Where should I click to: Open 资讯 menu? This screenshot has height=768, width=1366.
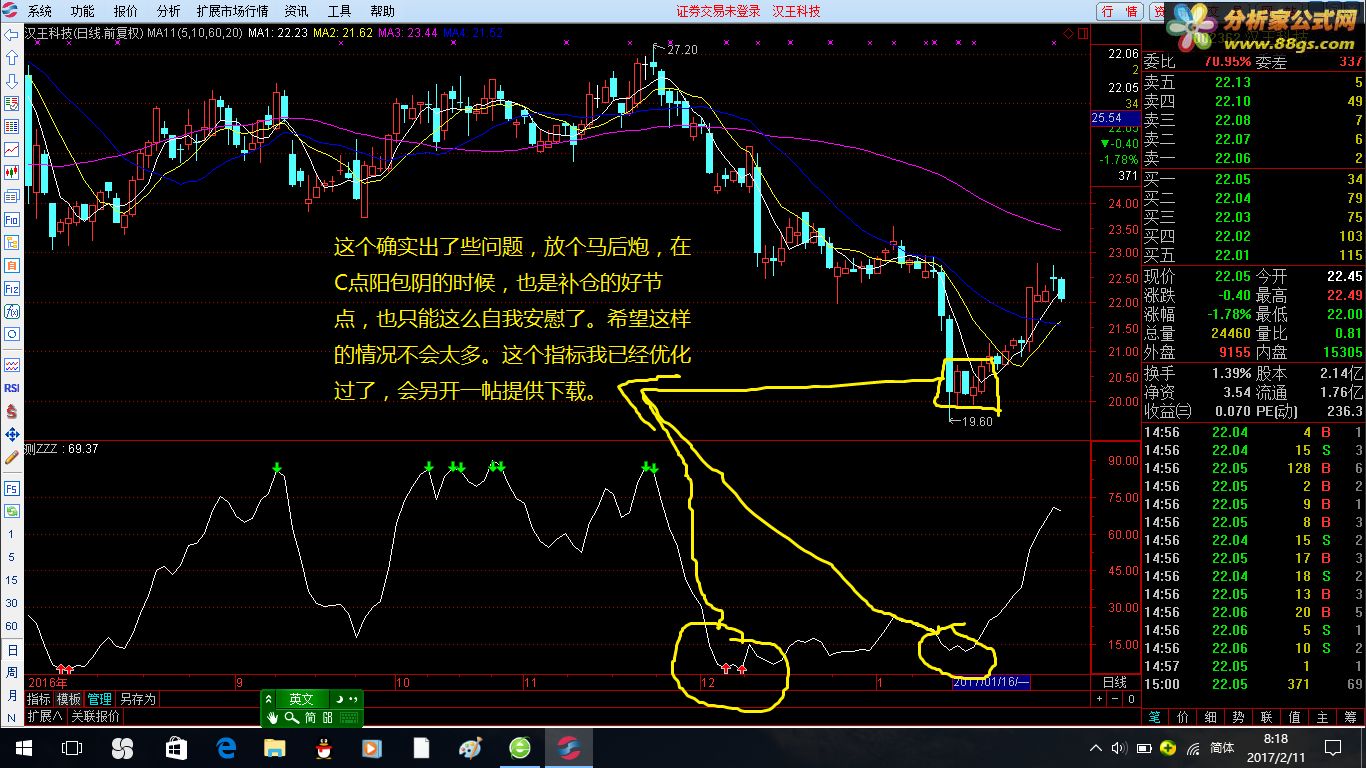pos(296,11)
